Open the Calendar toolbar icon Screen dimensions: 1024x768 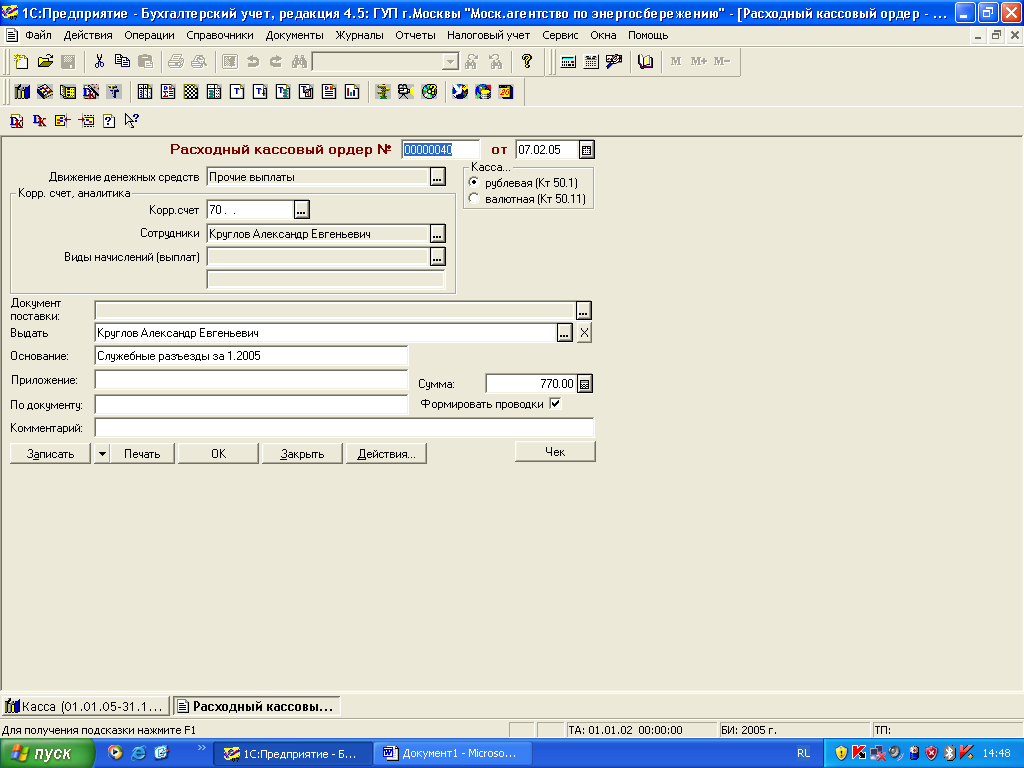point(591,61)
